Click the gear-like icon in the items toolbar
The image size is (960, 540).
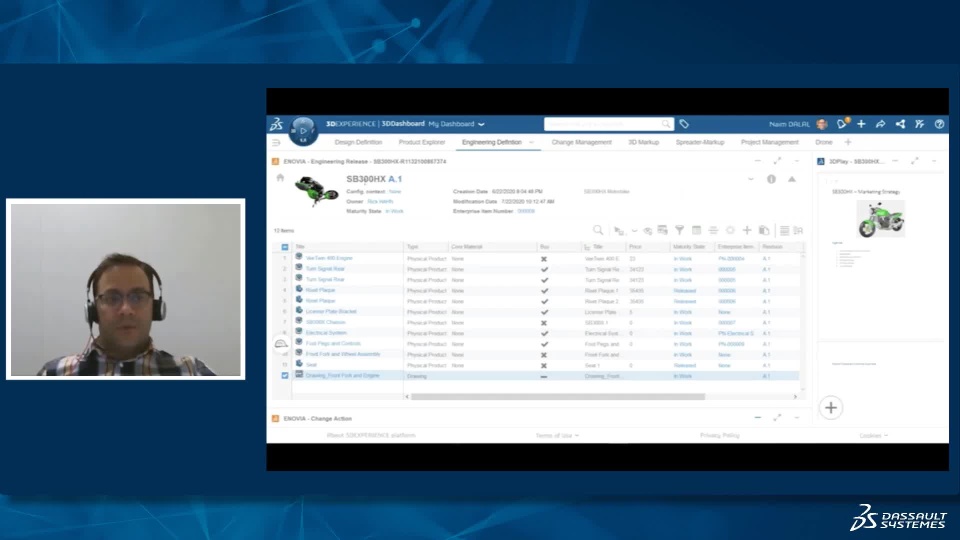730,230
